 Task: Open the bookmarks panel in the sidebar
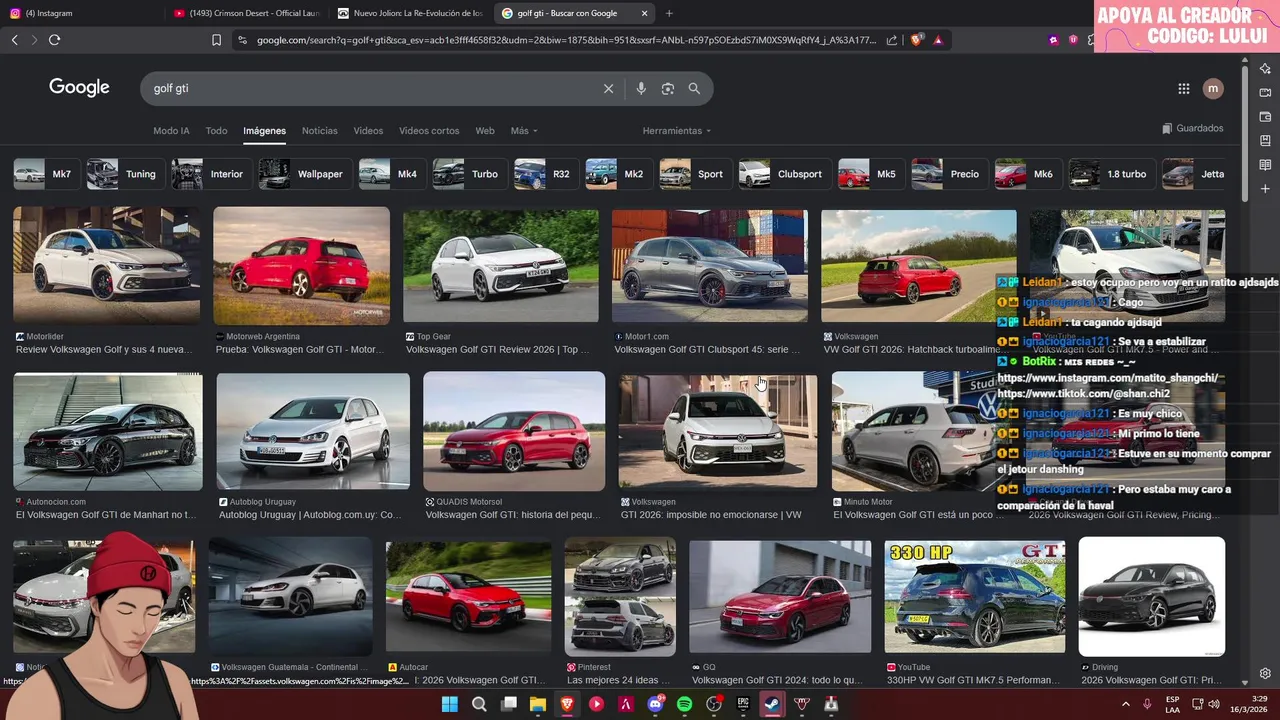point(1265,141)
